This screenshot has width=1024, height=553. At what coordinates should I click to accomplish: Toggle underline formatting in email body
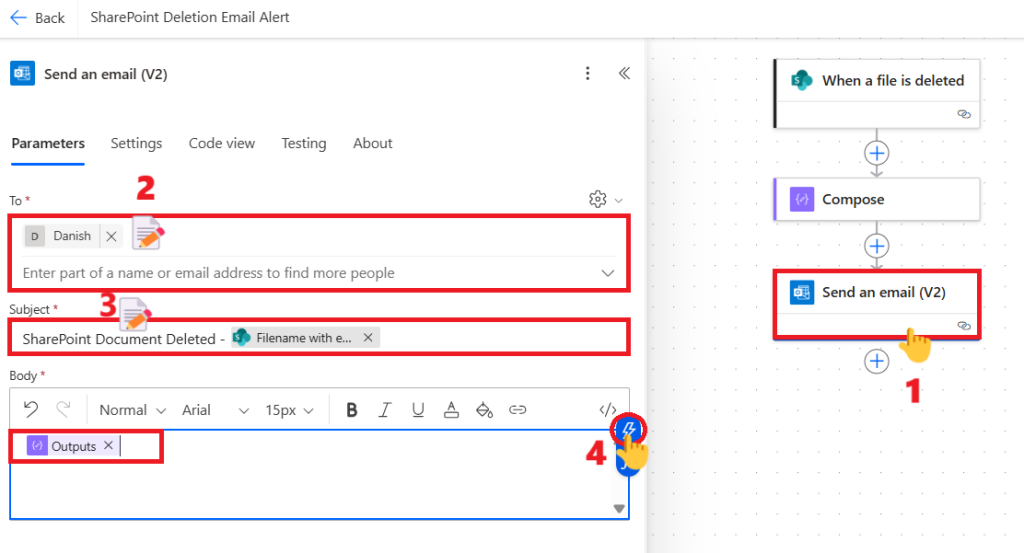(418, 409)
